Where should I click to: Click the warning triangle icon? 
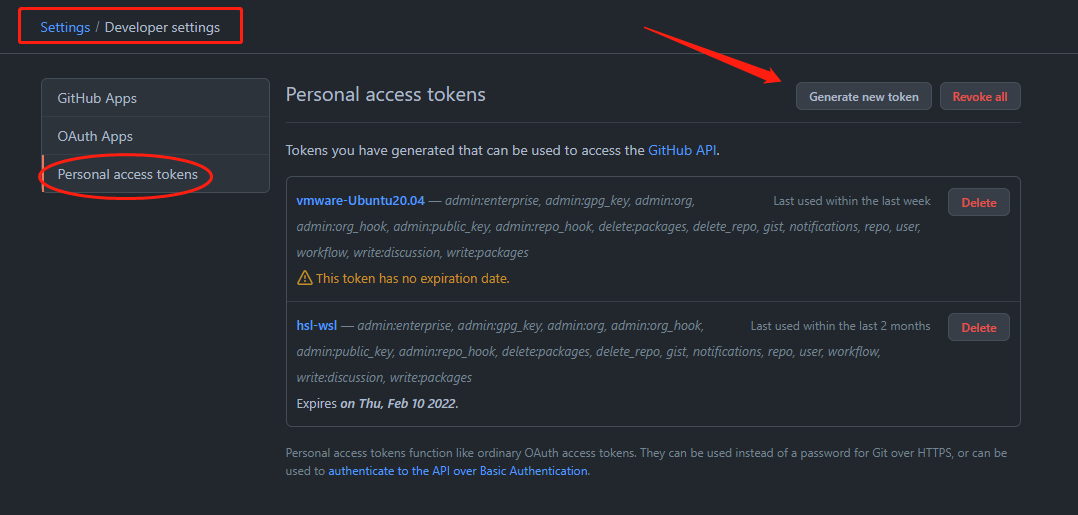coord(305,278)
